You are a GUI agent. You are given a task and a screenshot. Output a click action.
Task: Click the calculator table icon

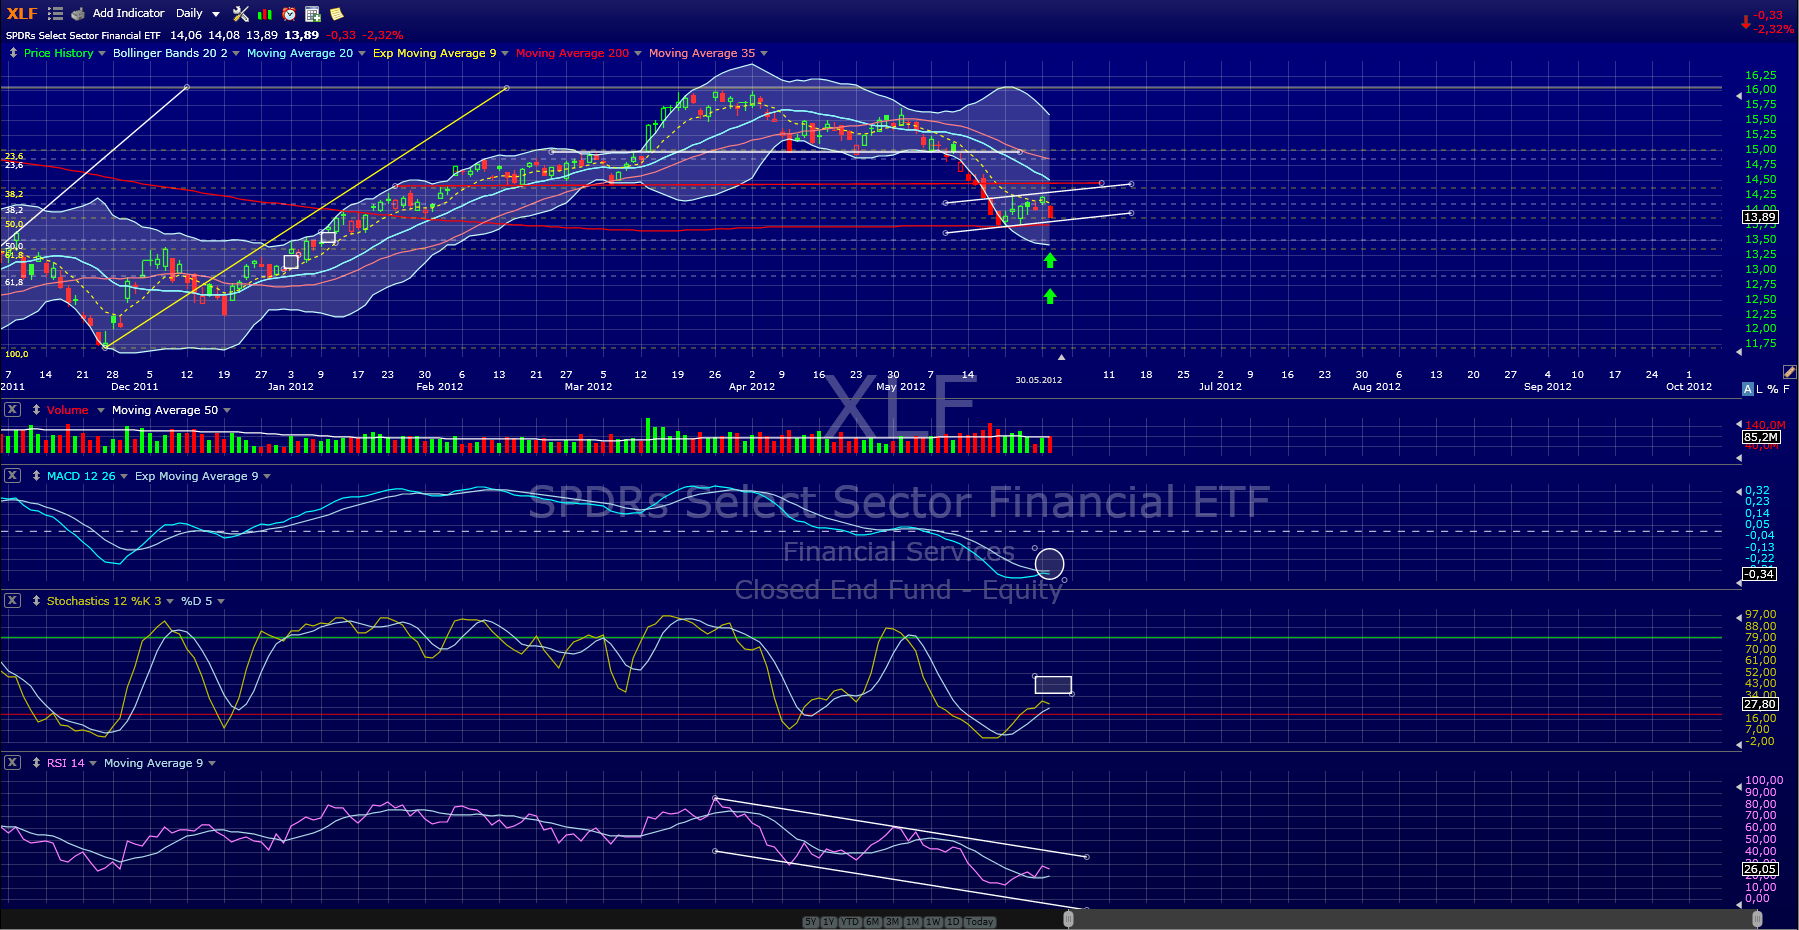(x=313, y=14)
